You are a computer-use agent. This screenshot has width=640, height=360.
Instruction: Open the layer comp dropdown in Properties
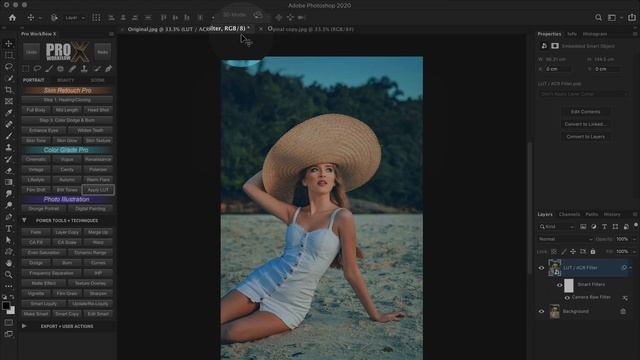(583, 94)
